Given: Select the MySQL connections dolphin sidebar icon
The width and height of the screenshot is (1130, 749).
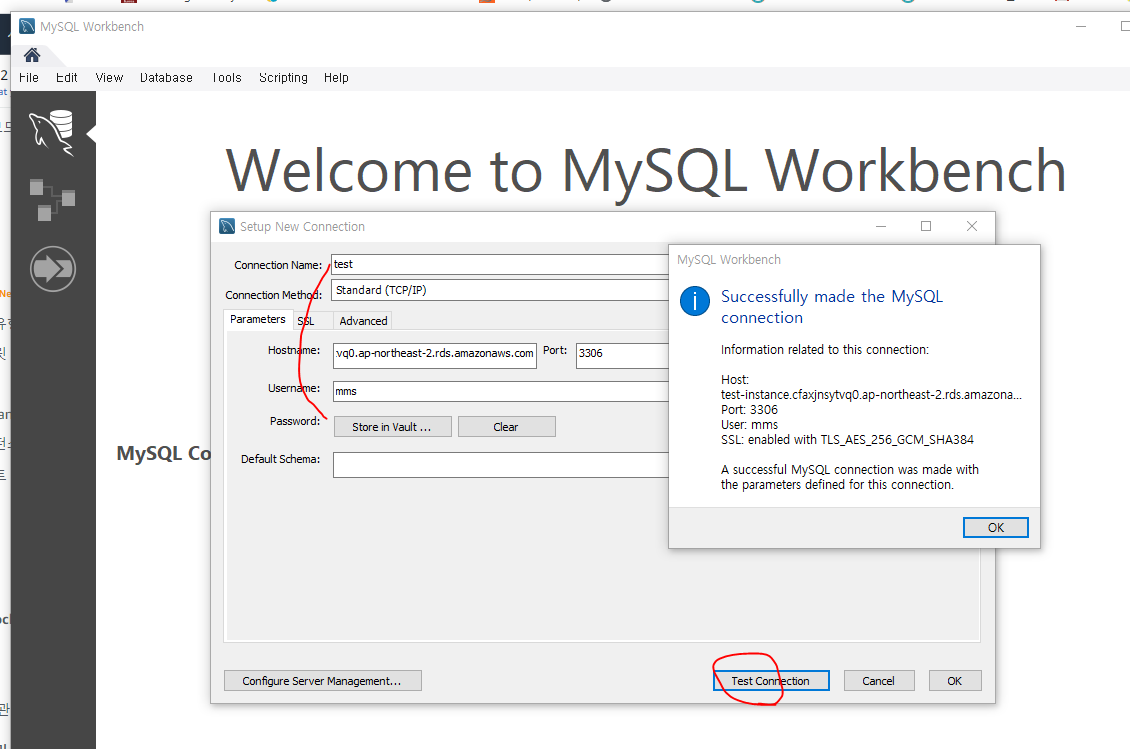Looking at the screenshot, I should click(x=52, y=133).
